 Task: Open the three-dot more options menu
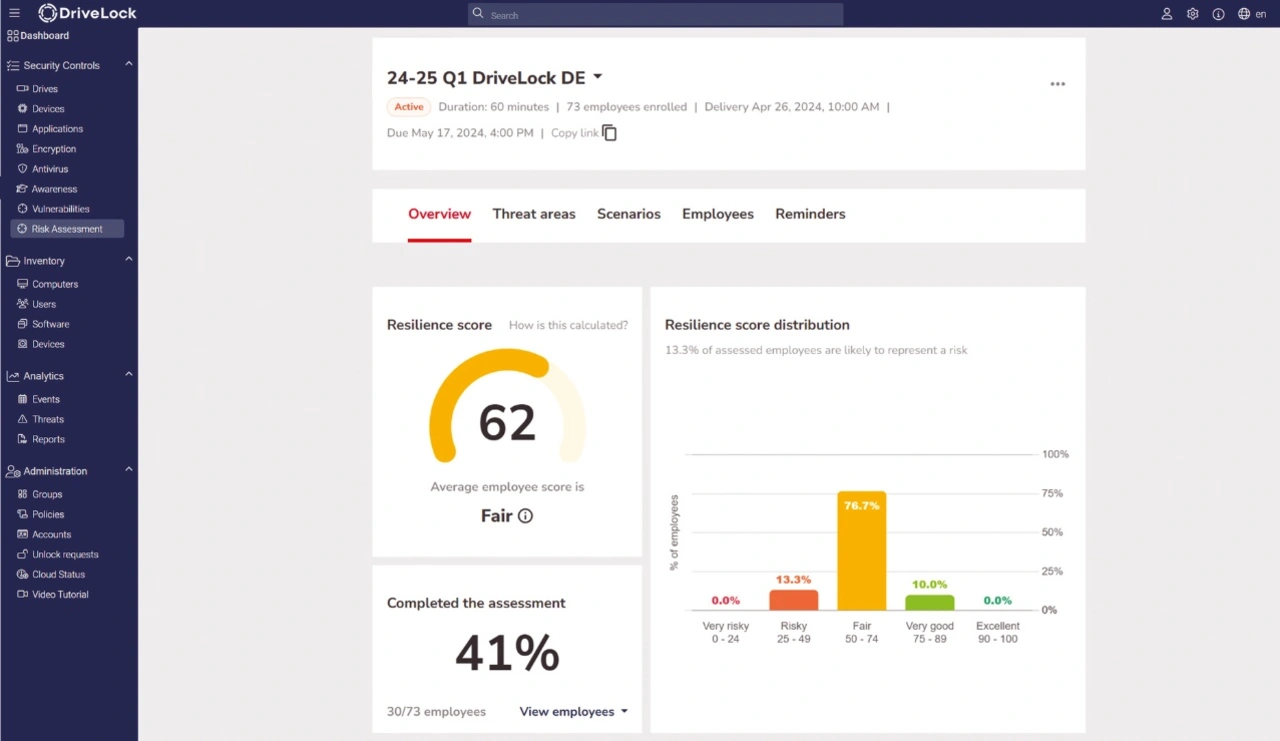coord(1057,84)
